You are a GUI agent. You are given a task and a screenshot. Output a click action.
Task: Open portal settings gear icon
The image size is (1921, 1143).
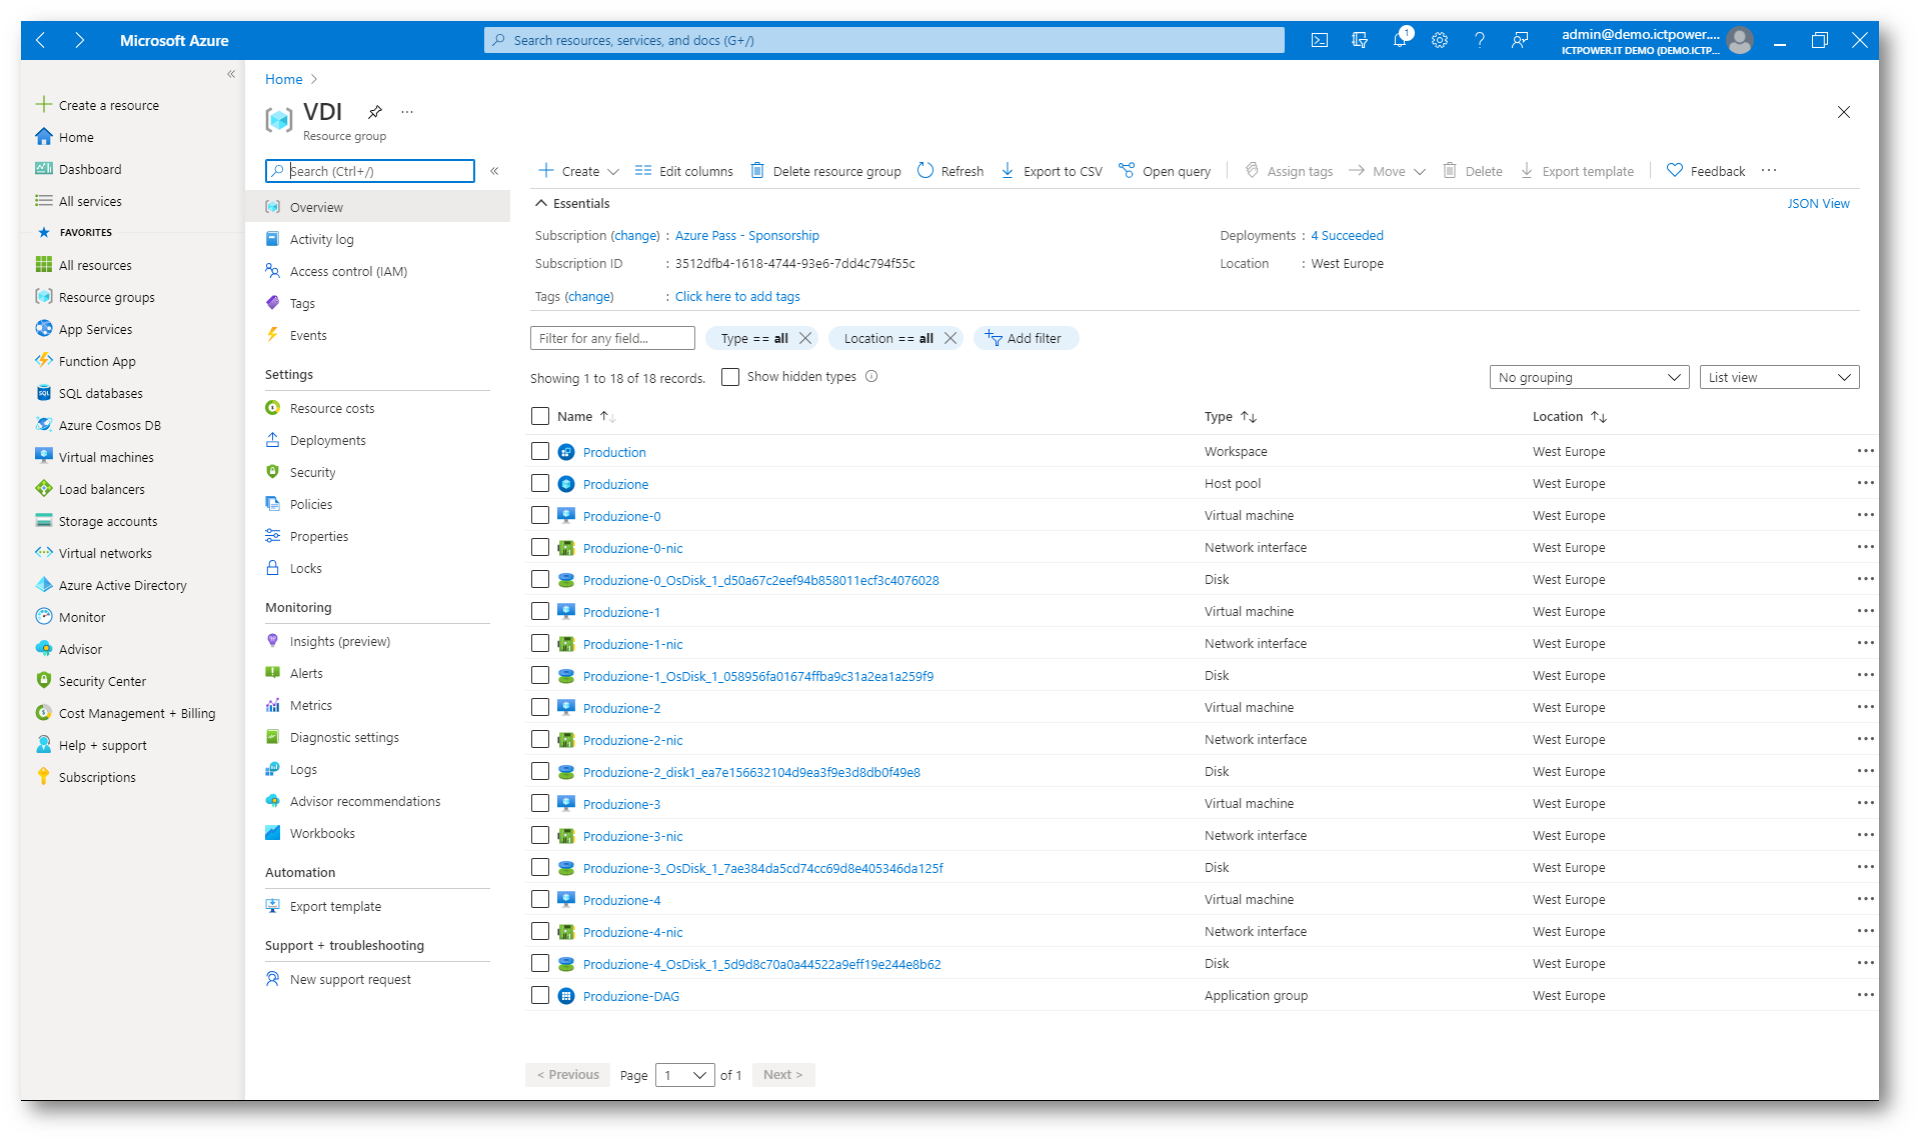click(x=1439, y=40)
